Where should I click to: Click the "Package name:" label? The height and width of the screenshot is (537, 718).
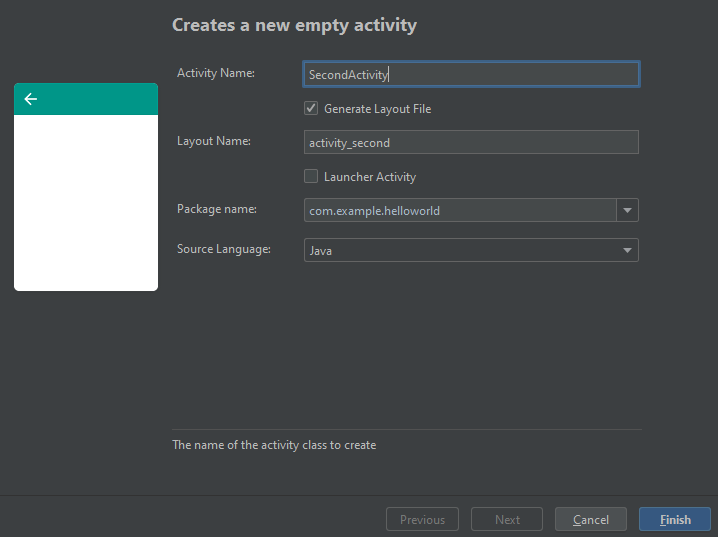(217, 209)
